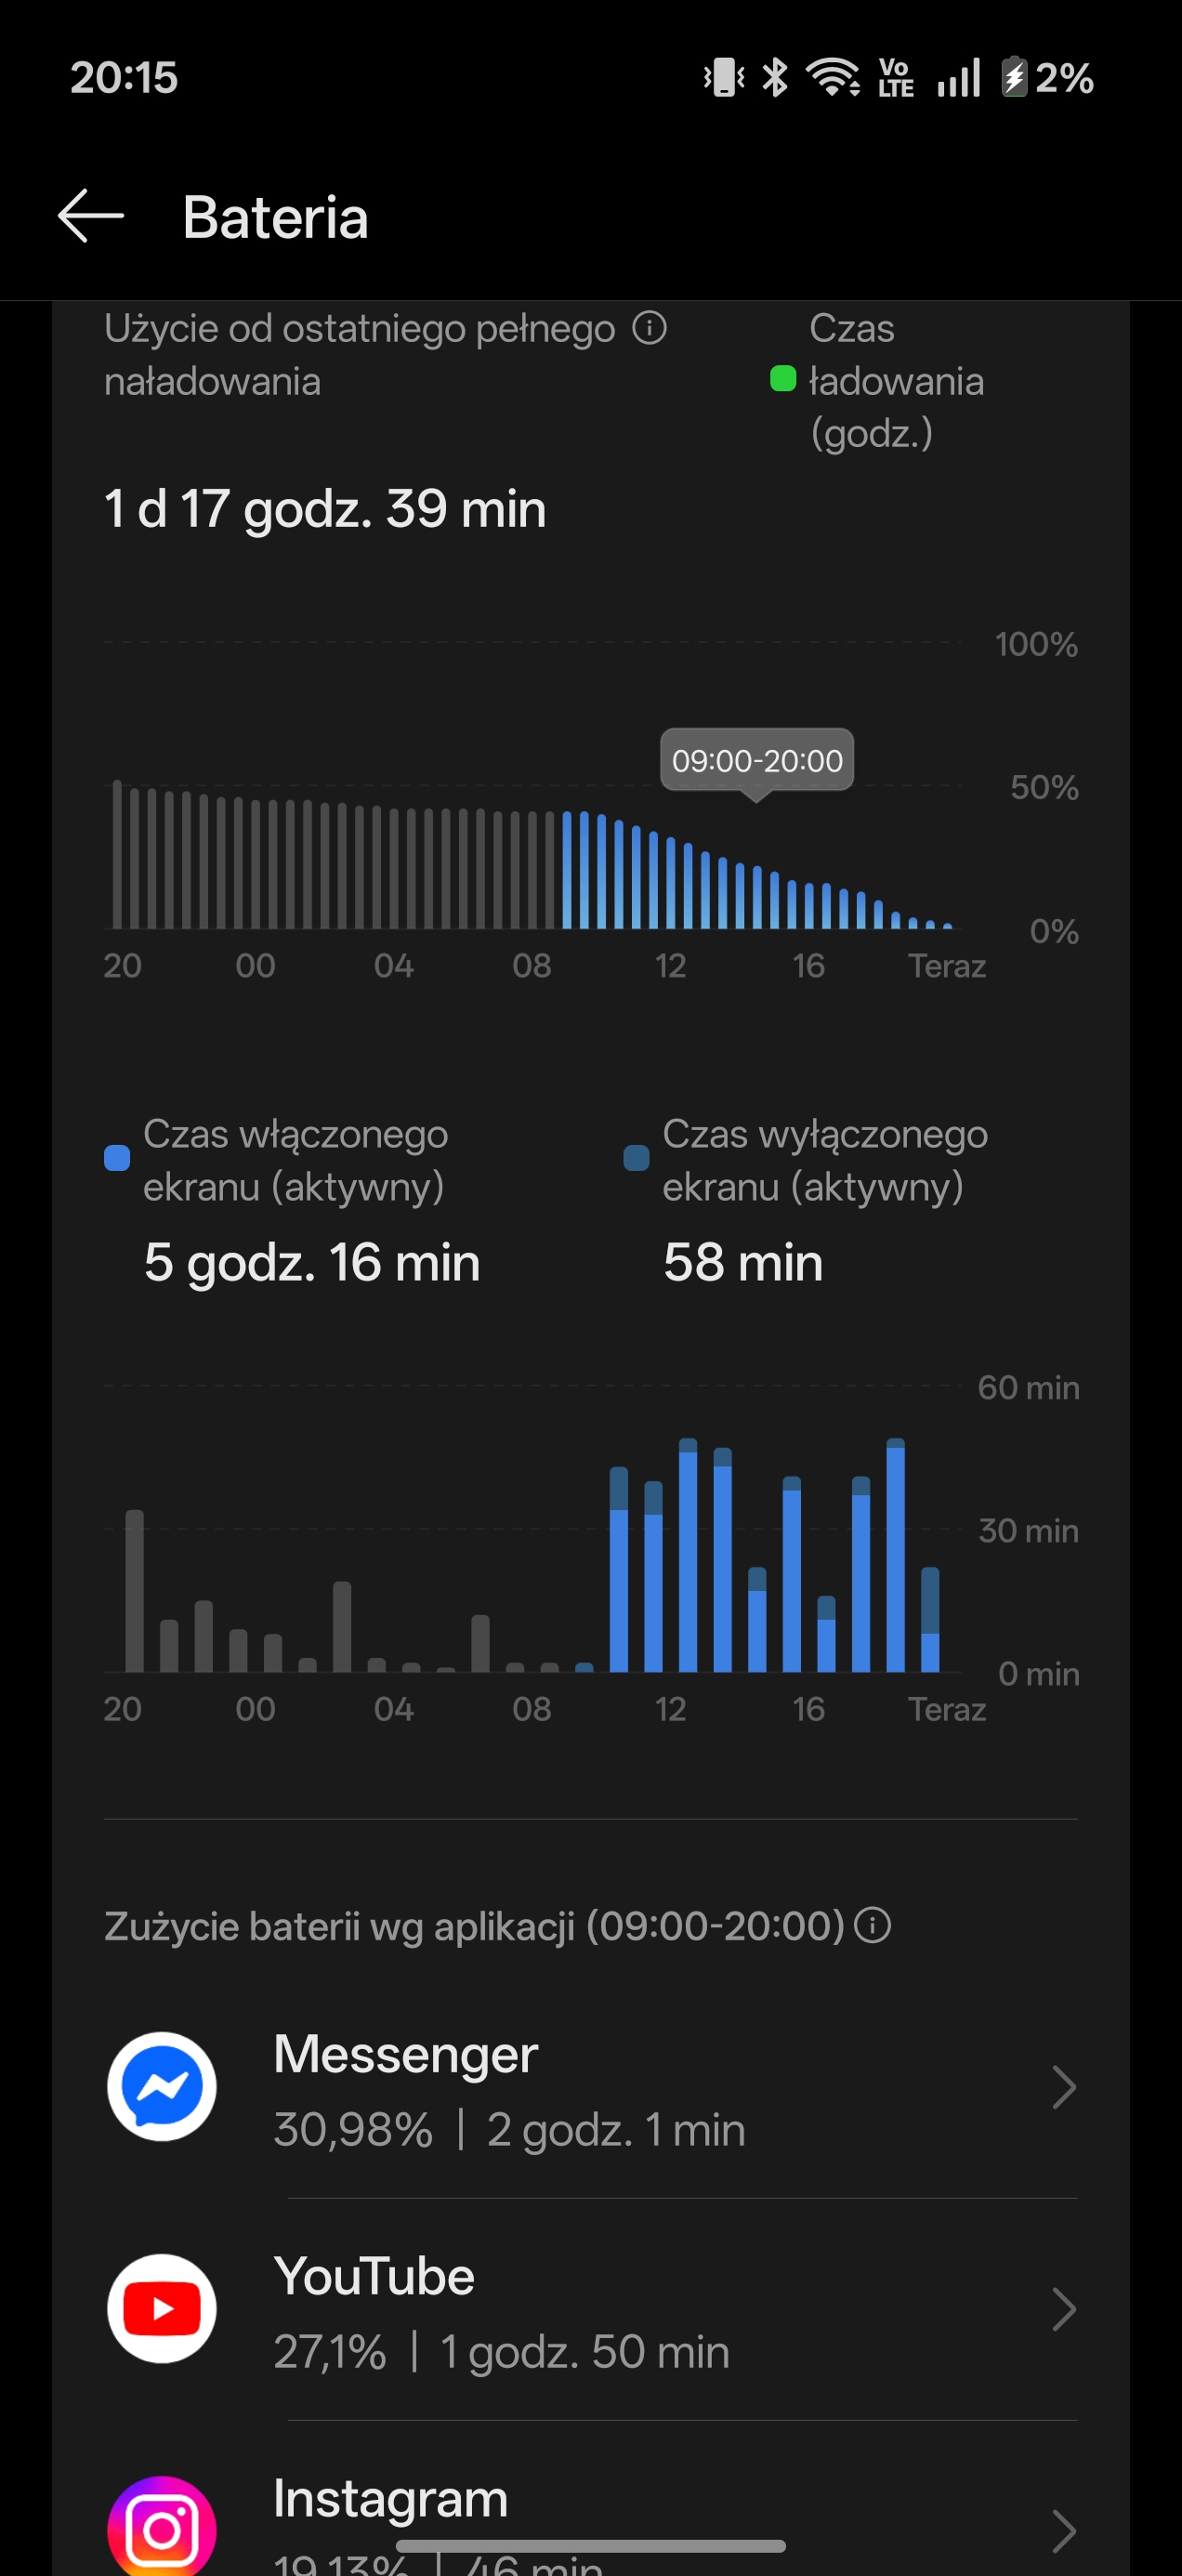1182x2576 pixels.
Task: Tap the tall grey screen-time bar at 20
Action: 134,1590
